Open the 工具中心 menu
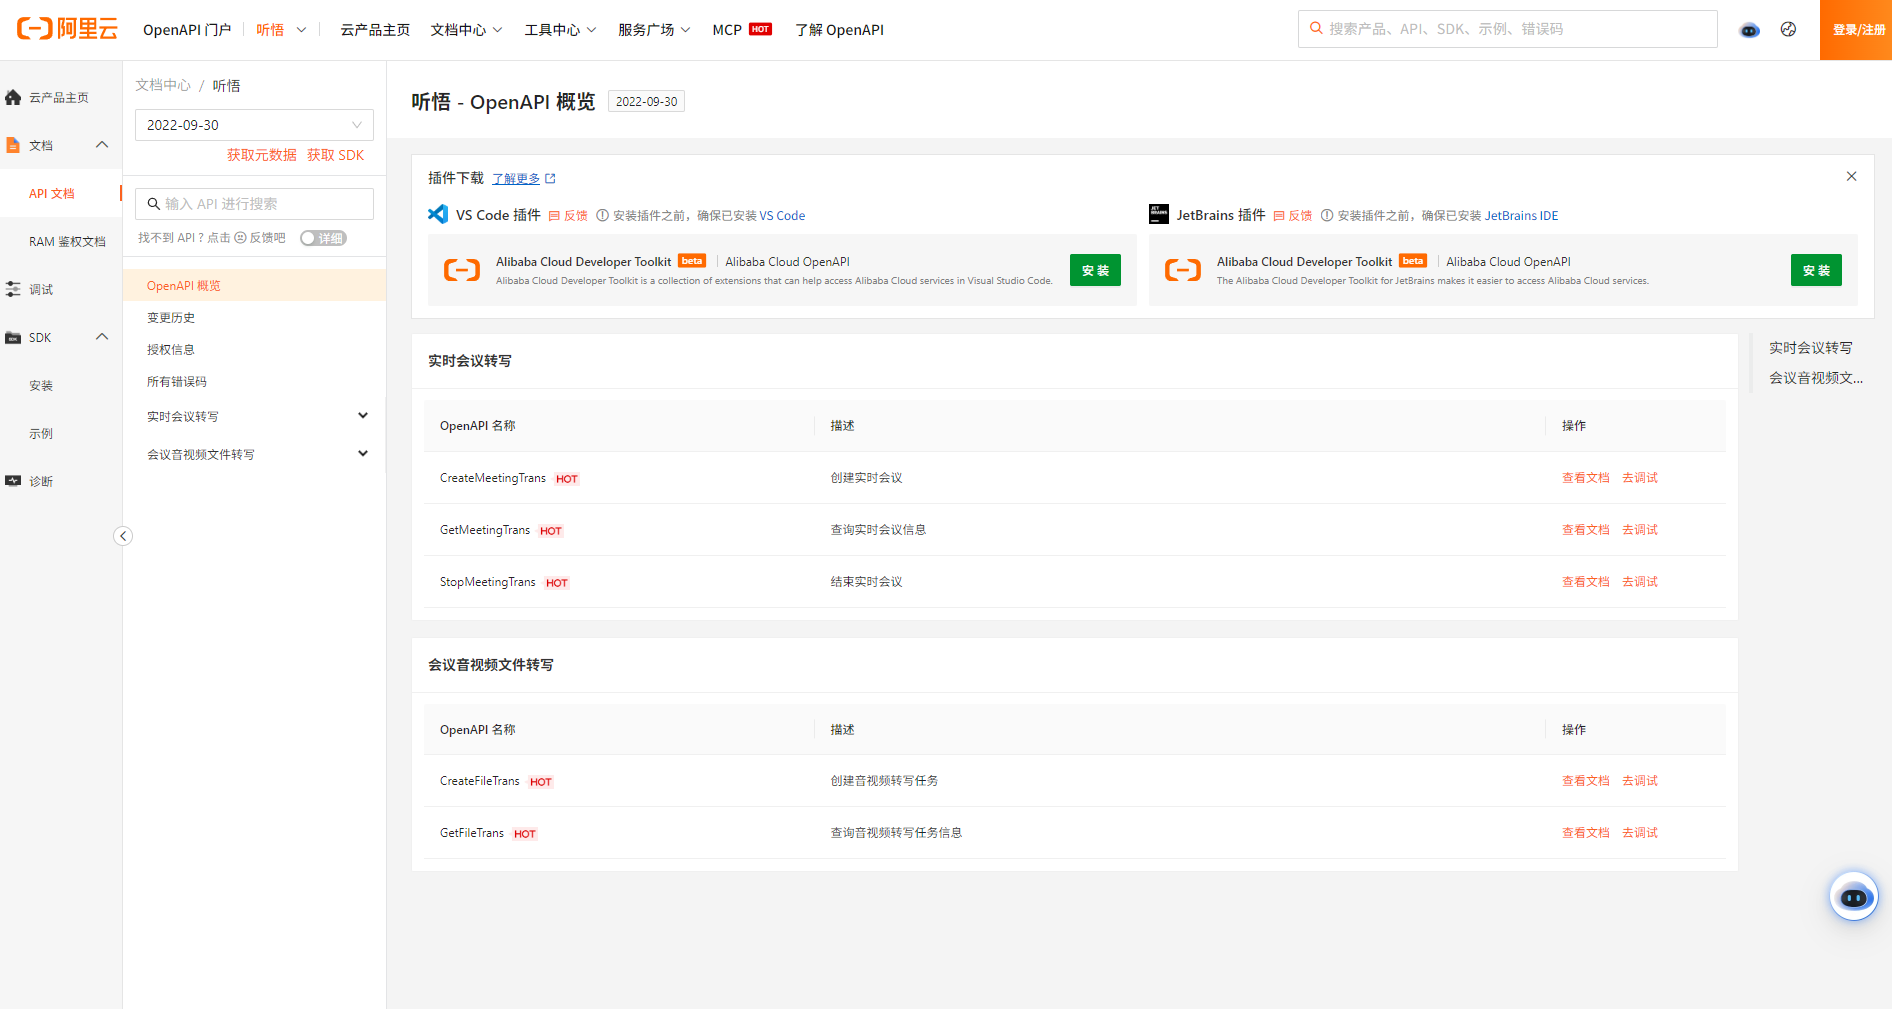Viewport: 1892px width, 1009px height. pyautogui.click(x=560, y=30)
